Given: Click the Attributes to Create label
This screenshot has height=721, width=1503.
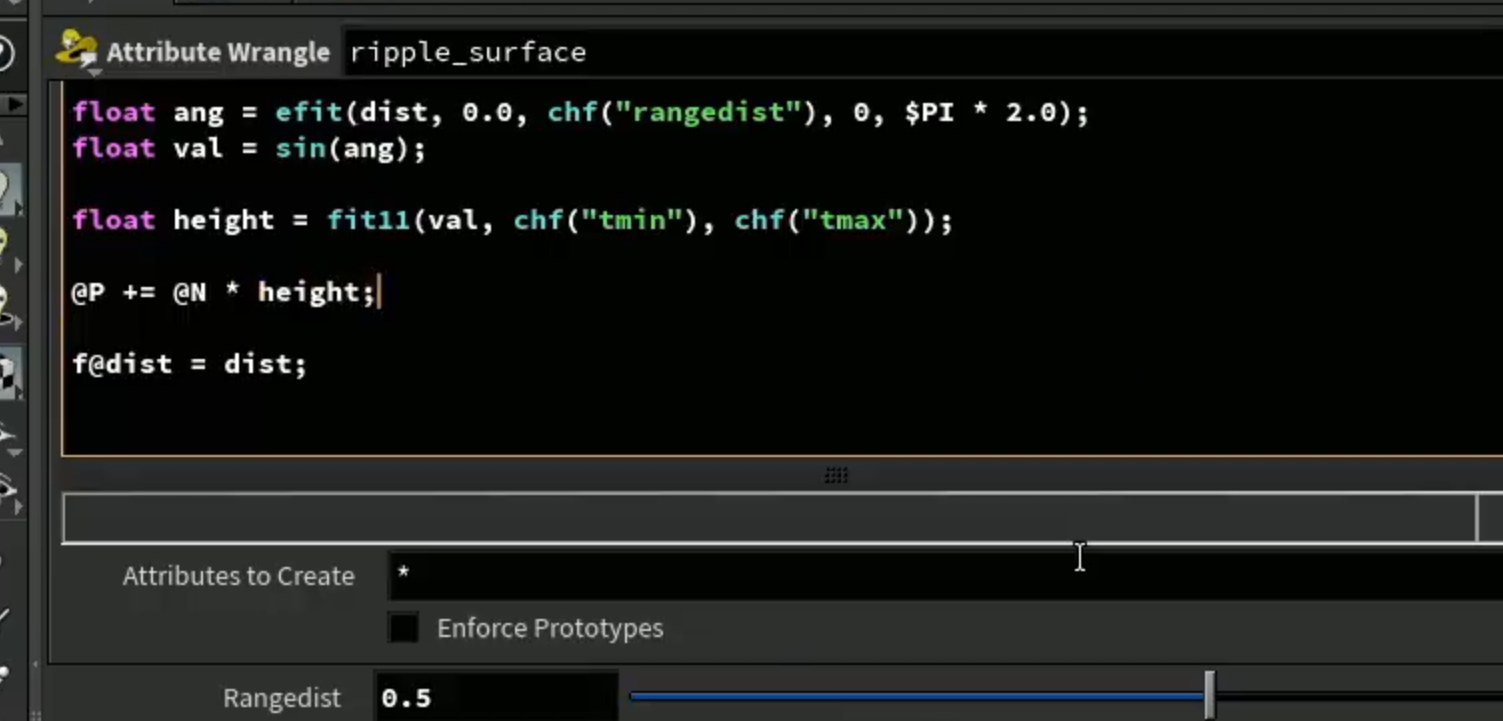Looking at the screenshot, I should (x=238, y=576).
